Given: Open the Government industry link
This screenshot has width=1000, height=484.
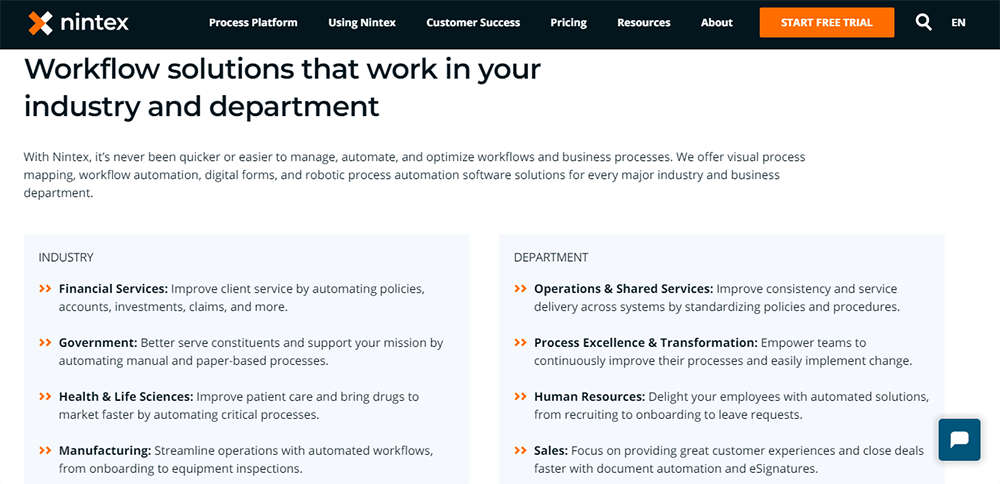Looking at the screenshot, I should pos(98,343).
